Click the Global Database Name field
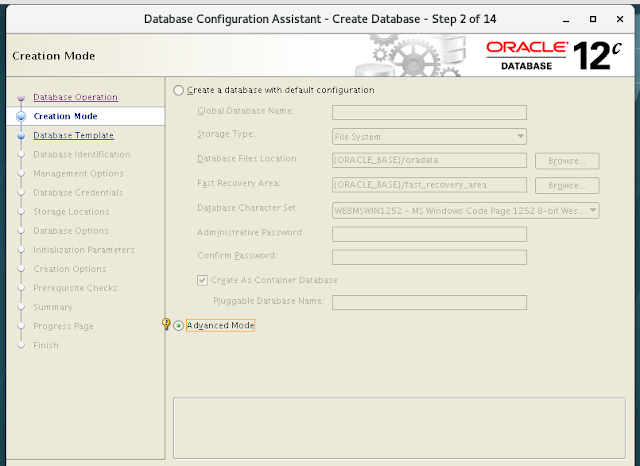The height and width of the screenshot is (466, 640). tap(429, 112)
